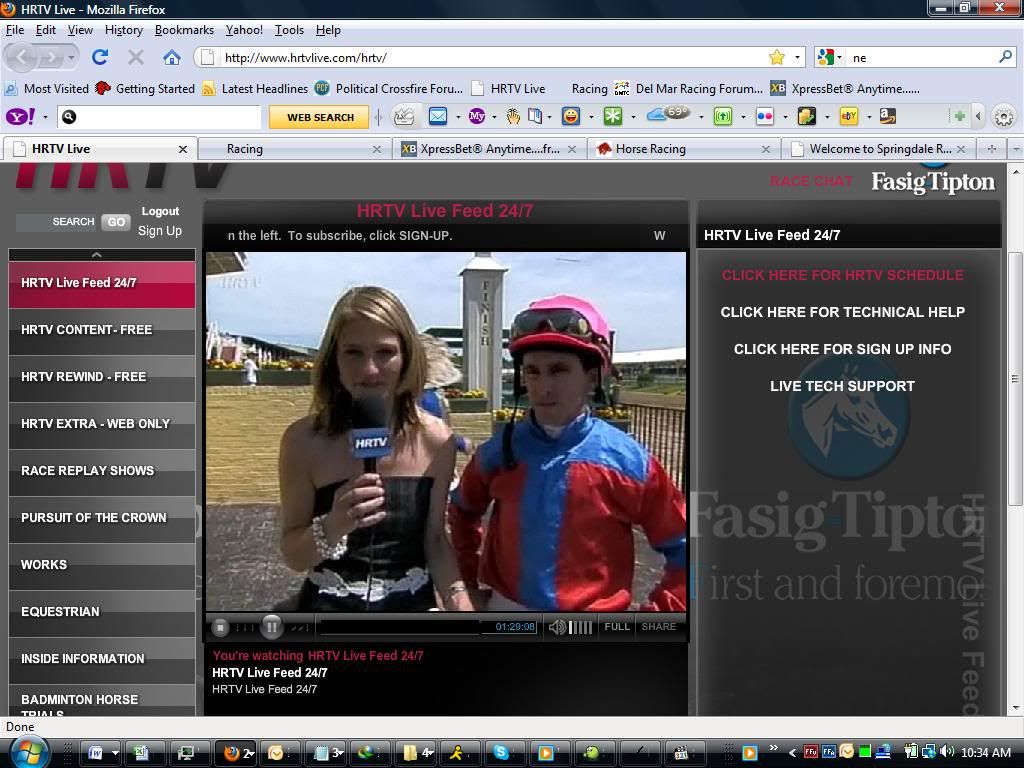This screenshot has height=768, width=1024.
Task: Select HRTV REWIND - FREE in sidebar
Action: (x=102, y=377)
